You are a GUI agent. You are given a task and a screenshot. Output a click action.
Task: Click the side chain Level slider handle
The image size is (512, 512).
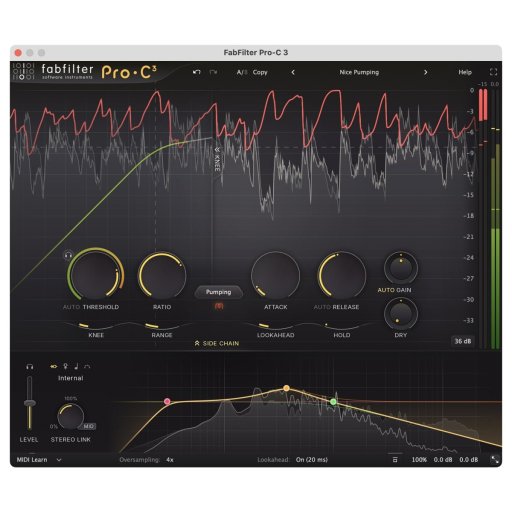30,403
